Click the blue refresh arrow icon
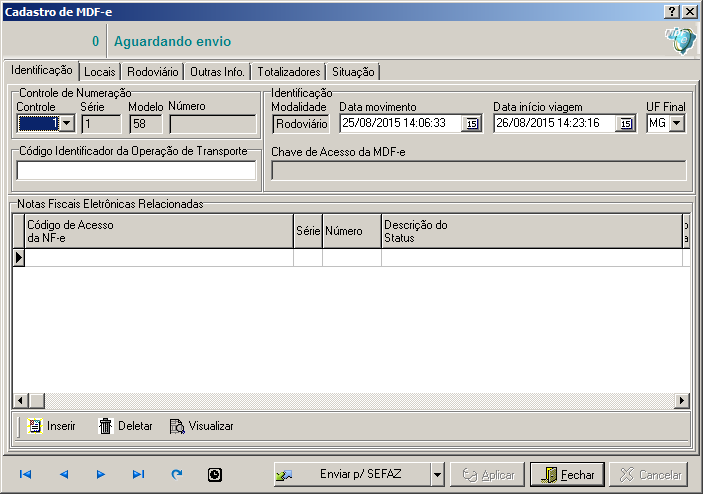Viewport: 703px width, 494px height. click(x=177, y=474)
